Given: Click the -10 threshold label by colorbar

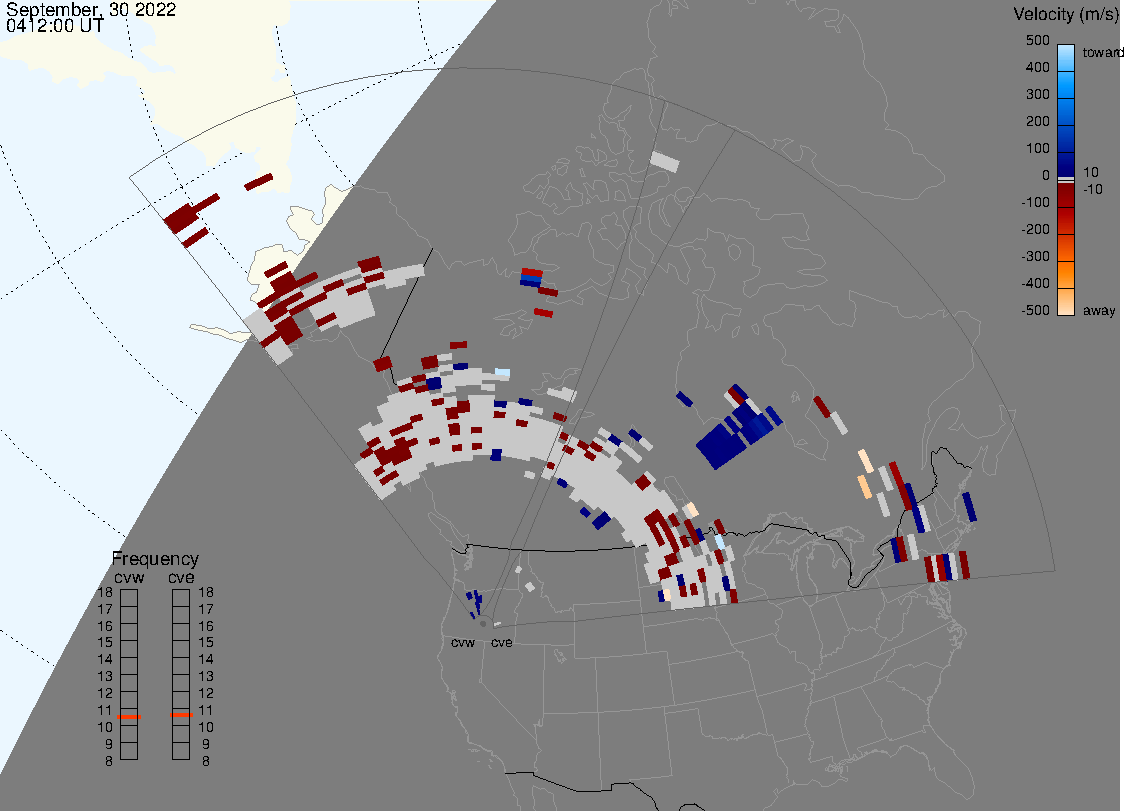Looking at the screenshot, I should pyautogui.click(x=1092, y=189).
